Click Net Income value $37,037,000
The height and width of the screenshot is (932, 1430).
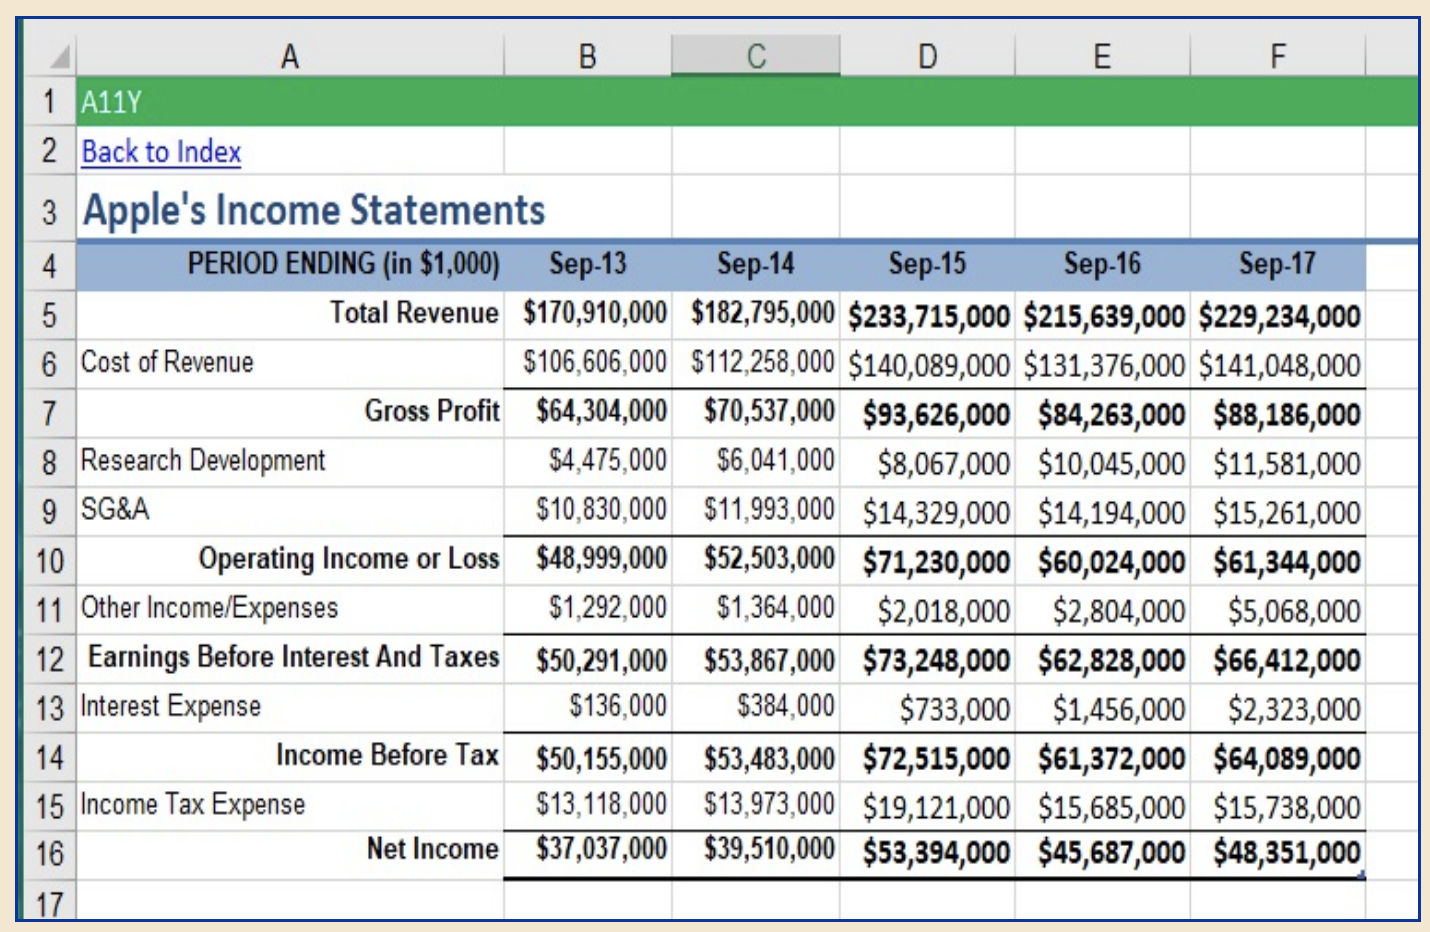click(x=588, y=854)
